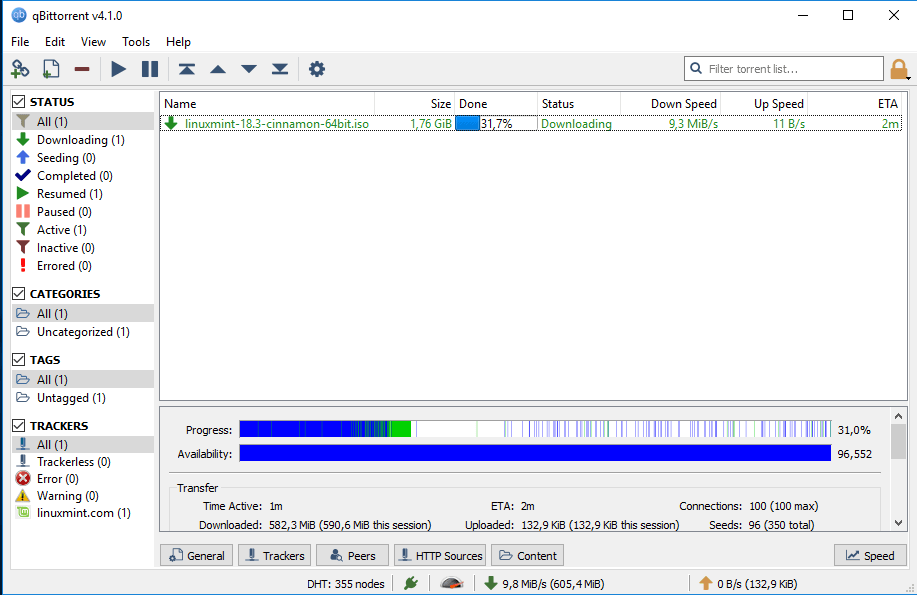Select the linuxmint.com (1) tracker filter

pyautogui.click(x=82, y=513)
